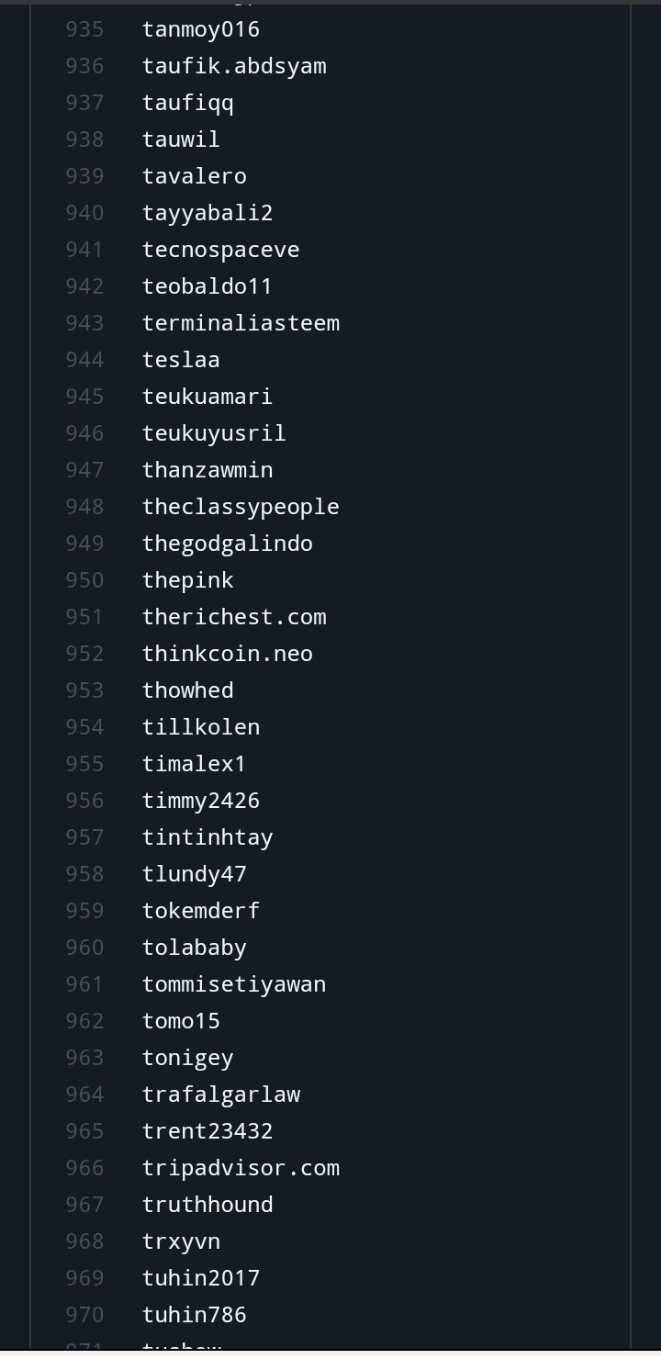Screen dimensions: 661x1356
Task: Click line number 935
Action: [84, 30]
